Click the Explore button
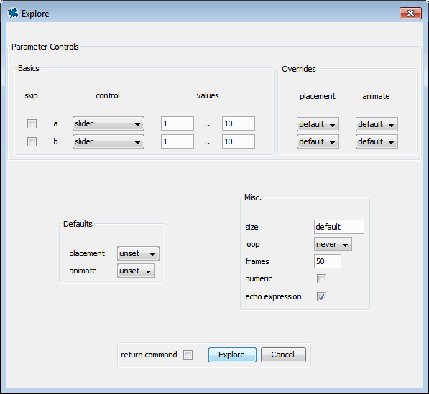 (x=232, y=355)
